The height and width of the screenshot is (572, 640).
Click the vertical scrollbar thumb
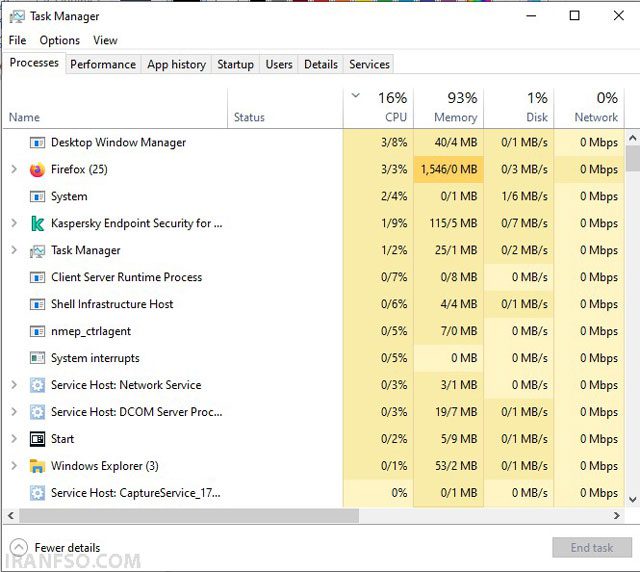click(x=632, y=158)
